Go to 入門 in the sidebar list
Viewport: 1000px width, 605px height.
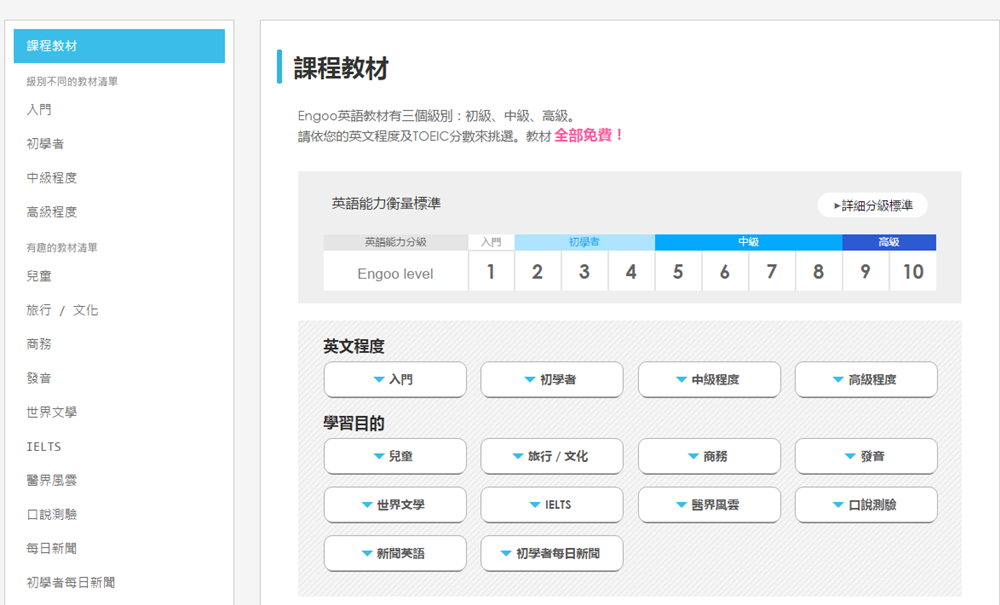[x=39, y=110]
